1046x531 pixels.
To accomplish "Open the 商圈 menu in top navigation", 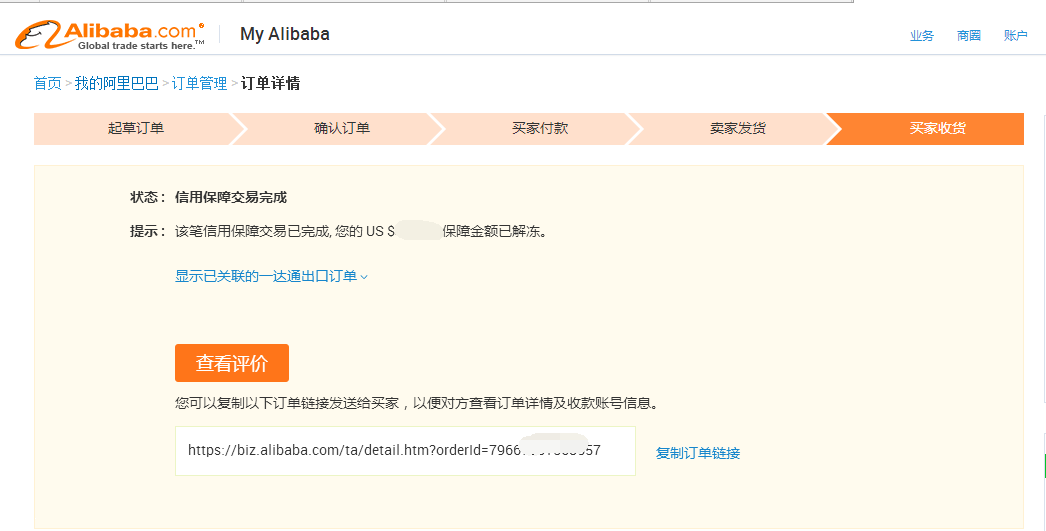I will coord(968,36).
